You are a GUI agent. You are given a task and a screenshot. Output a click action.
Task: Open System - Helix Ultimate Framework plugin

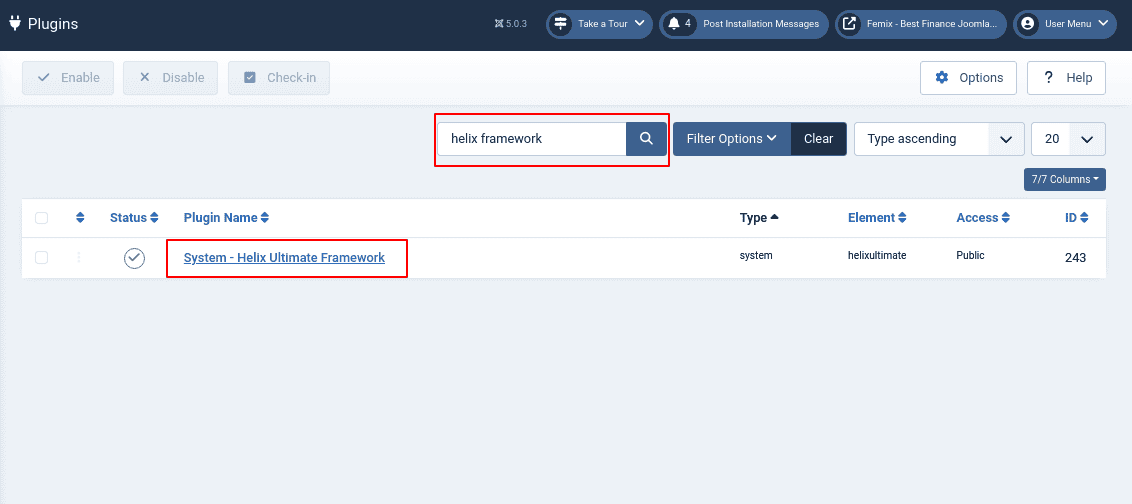[x=284, y=258]
